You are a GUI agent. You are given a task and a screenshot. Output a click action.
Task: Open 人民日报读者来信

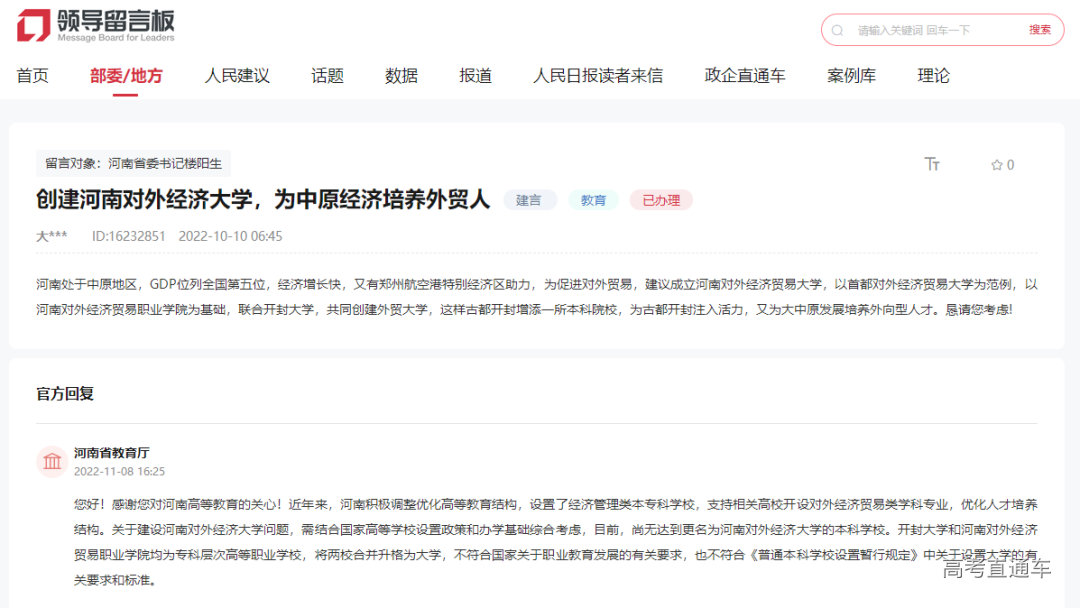(597, 75)
